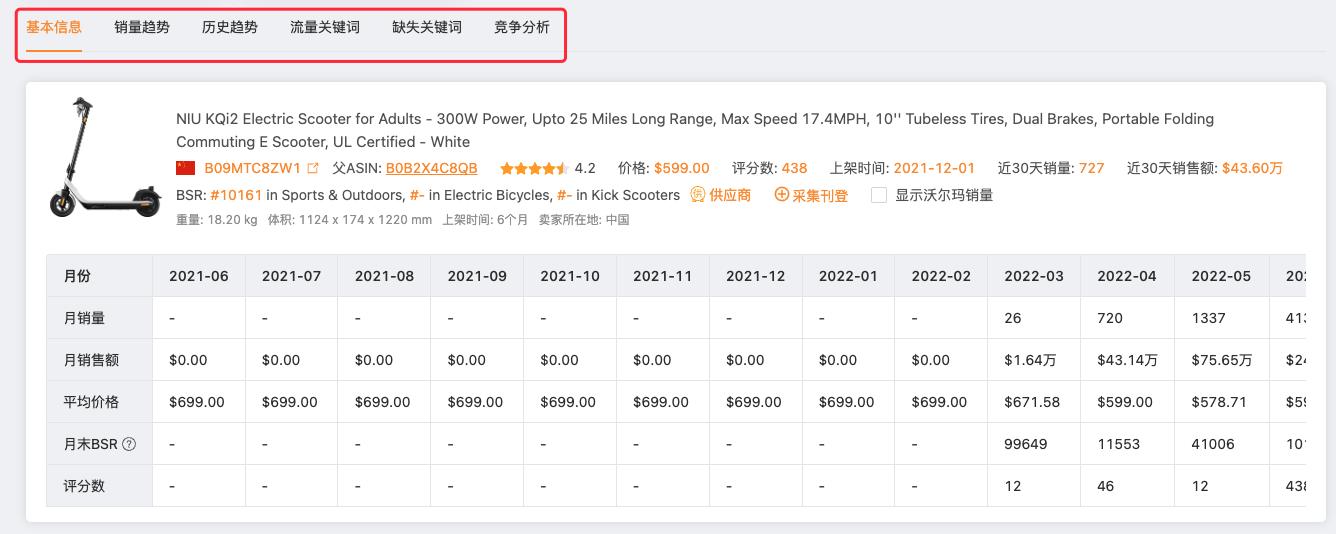Click the help icon next to 月末BSR
The width and height of the screenshot is (1336, 534).
tap(129, 444)
